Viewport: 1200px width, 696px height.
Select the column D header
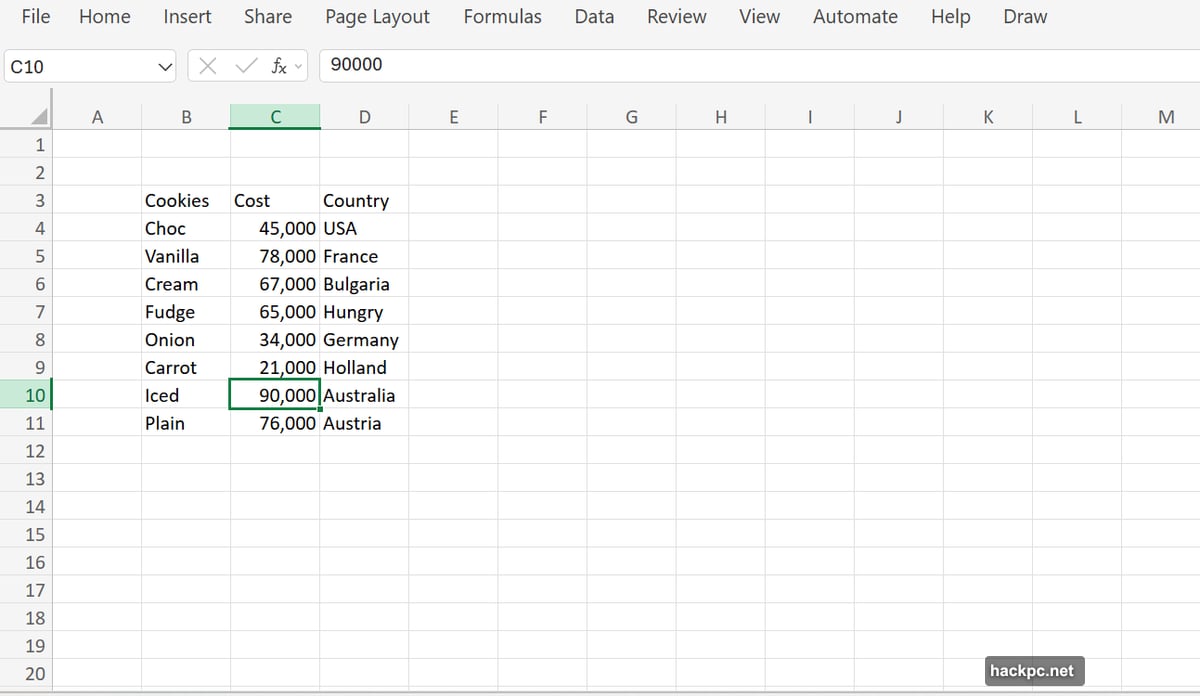tap(364, 116)
